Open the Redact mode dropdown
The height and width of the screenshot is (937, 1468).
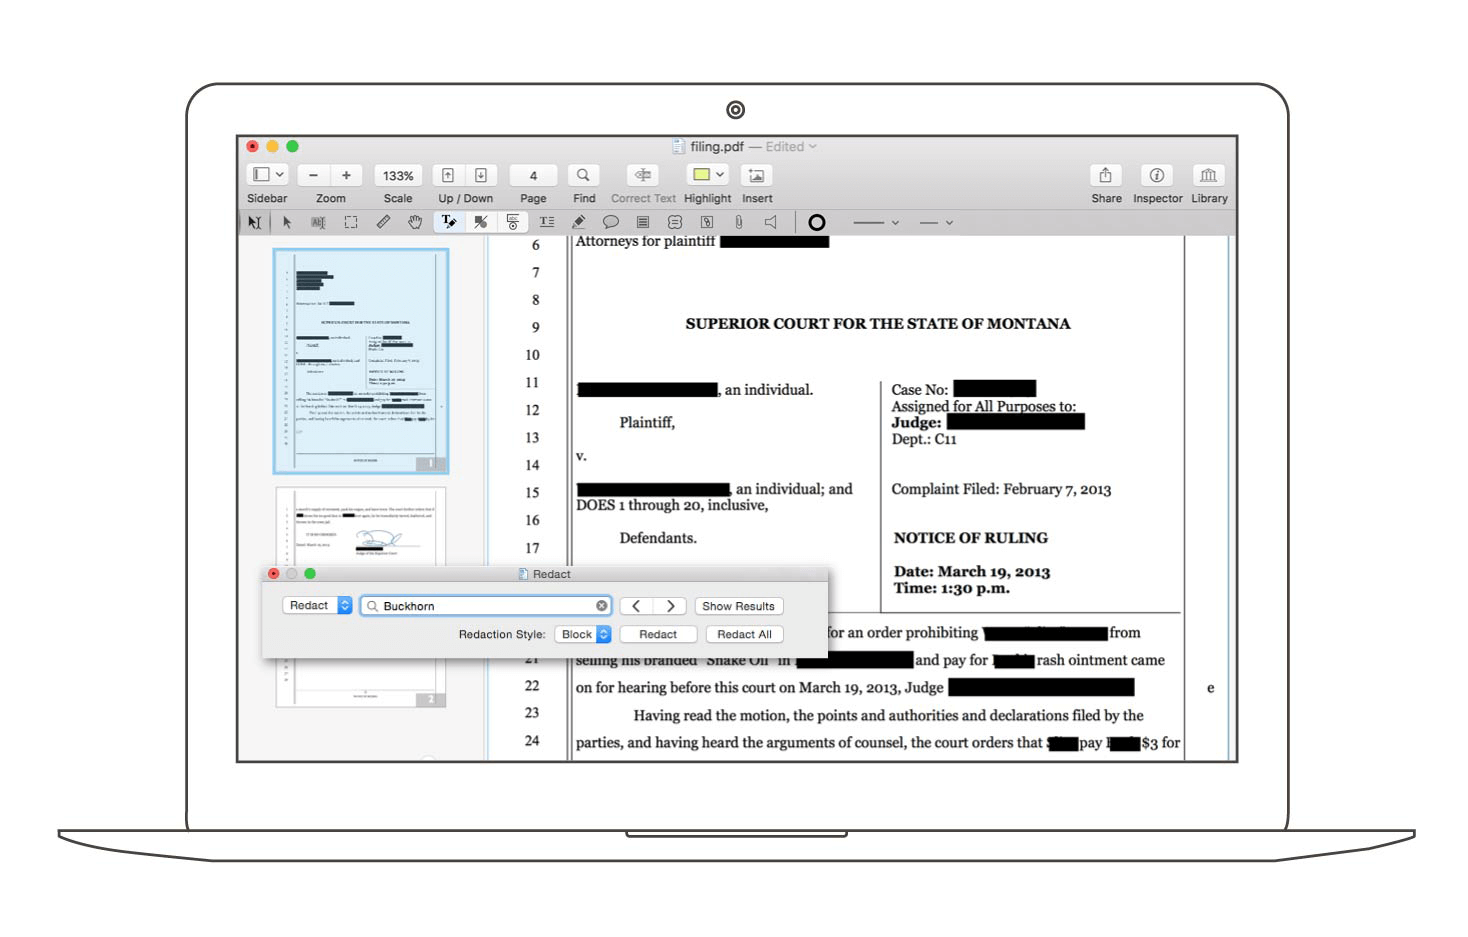317,605
